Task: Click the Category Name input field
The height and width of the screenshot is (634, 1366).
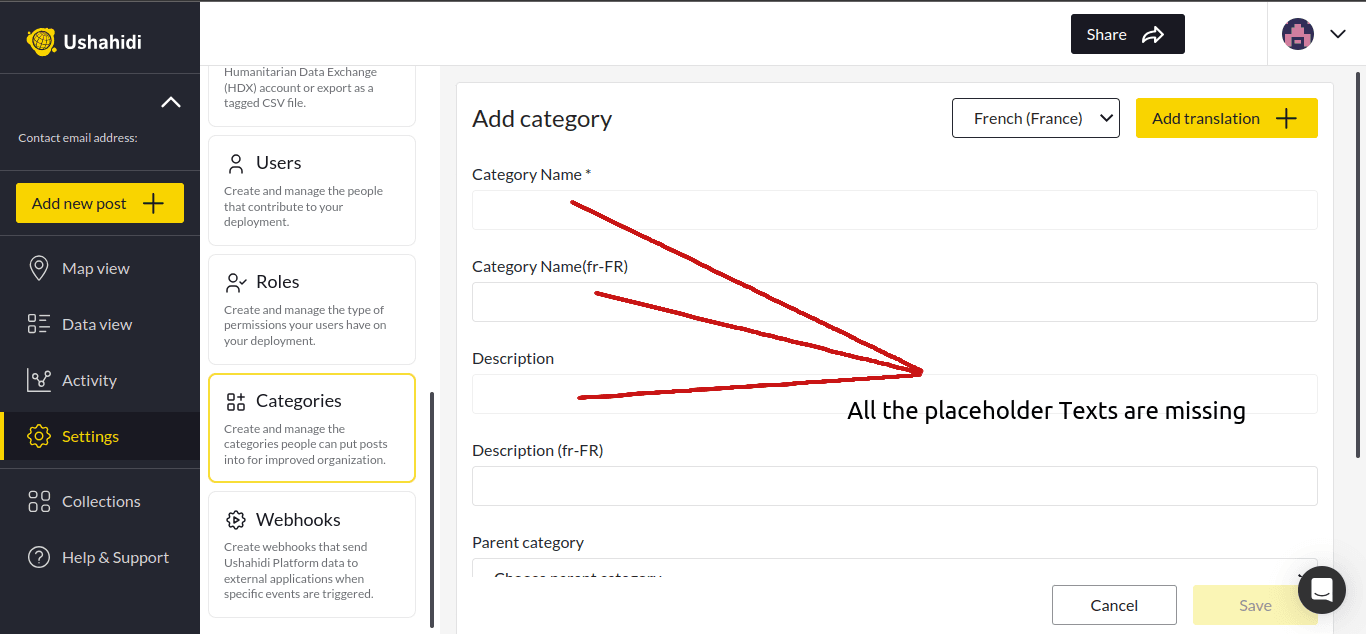Action: coord(894,210)
